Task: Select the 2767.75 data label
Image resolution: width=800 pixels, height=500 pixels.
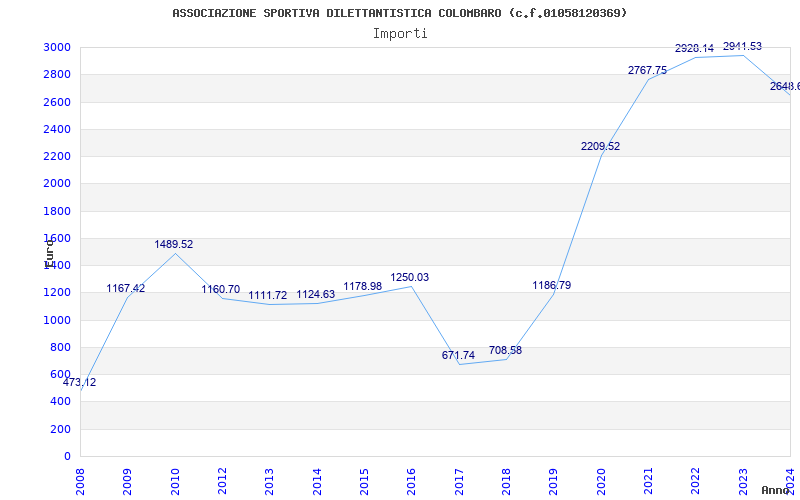Action: pos(647,70)
